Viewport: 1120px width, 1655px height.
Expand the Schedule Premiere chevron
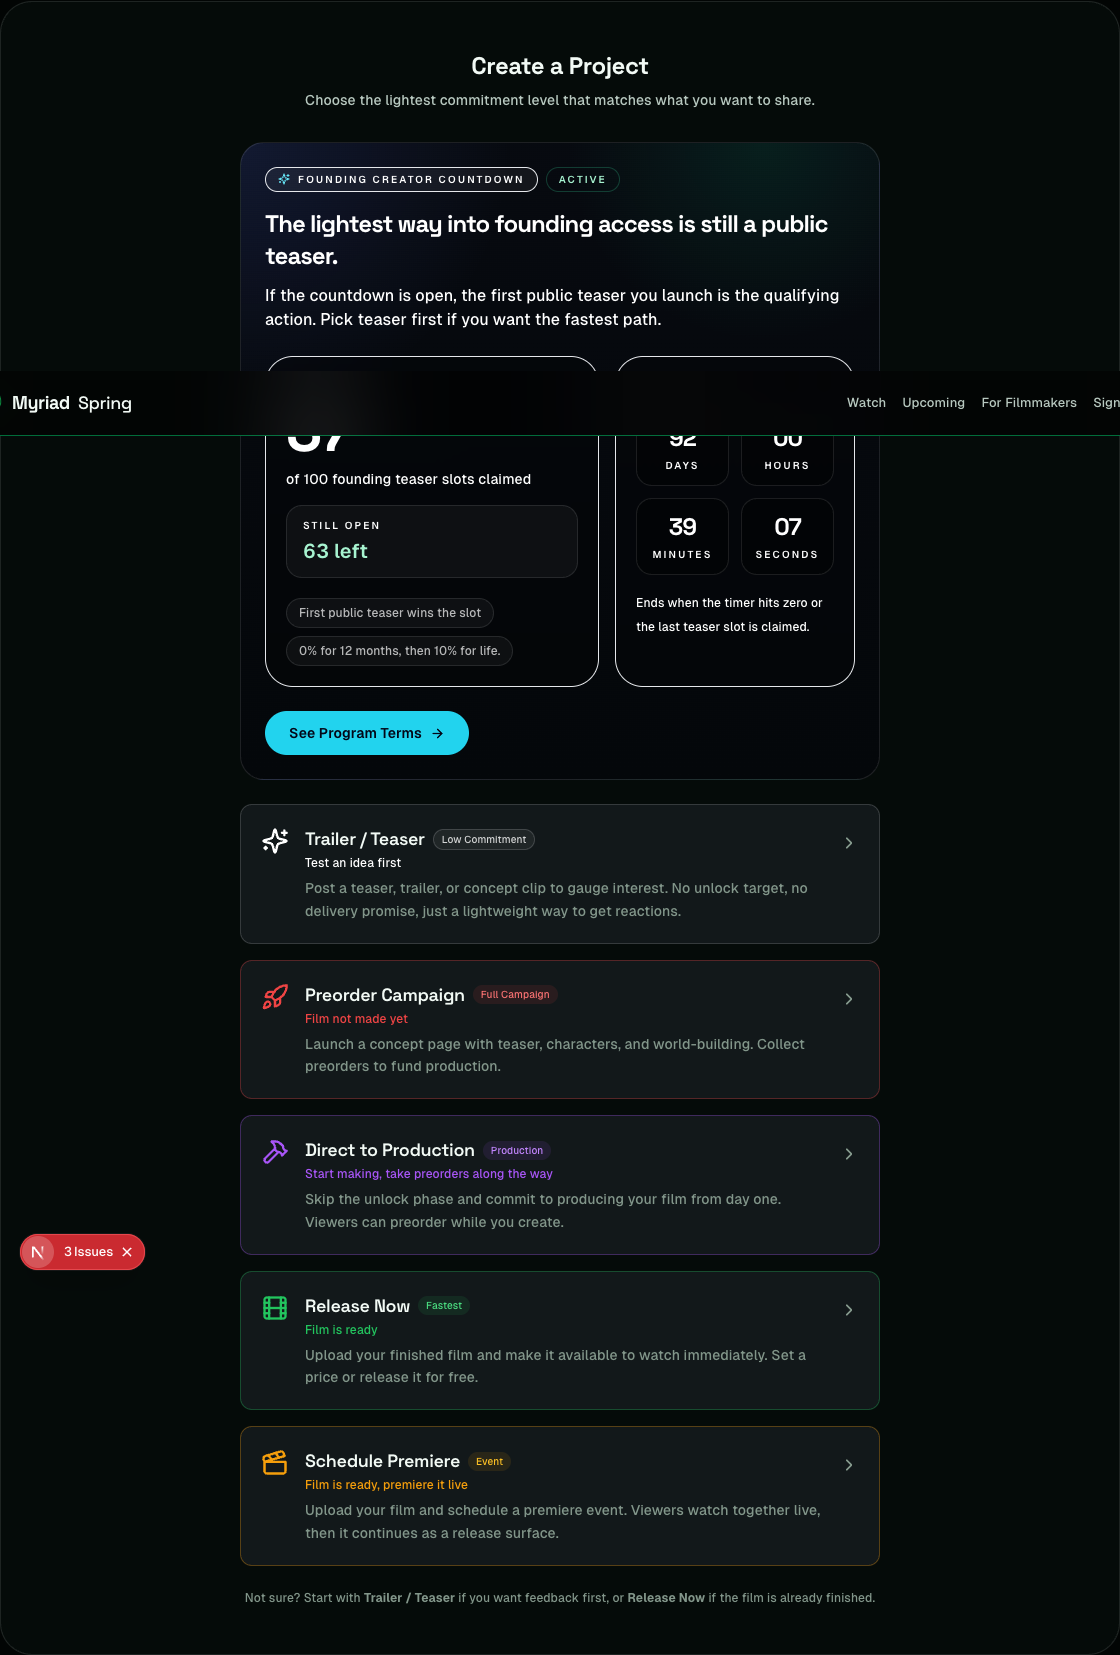point(849,1465)
